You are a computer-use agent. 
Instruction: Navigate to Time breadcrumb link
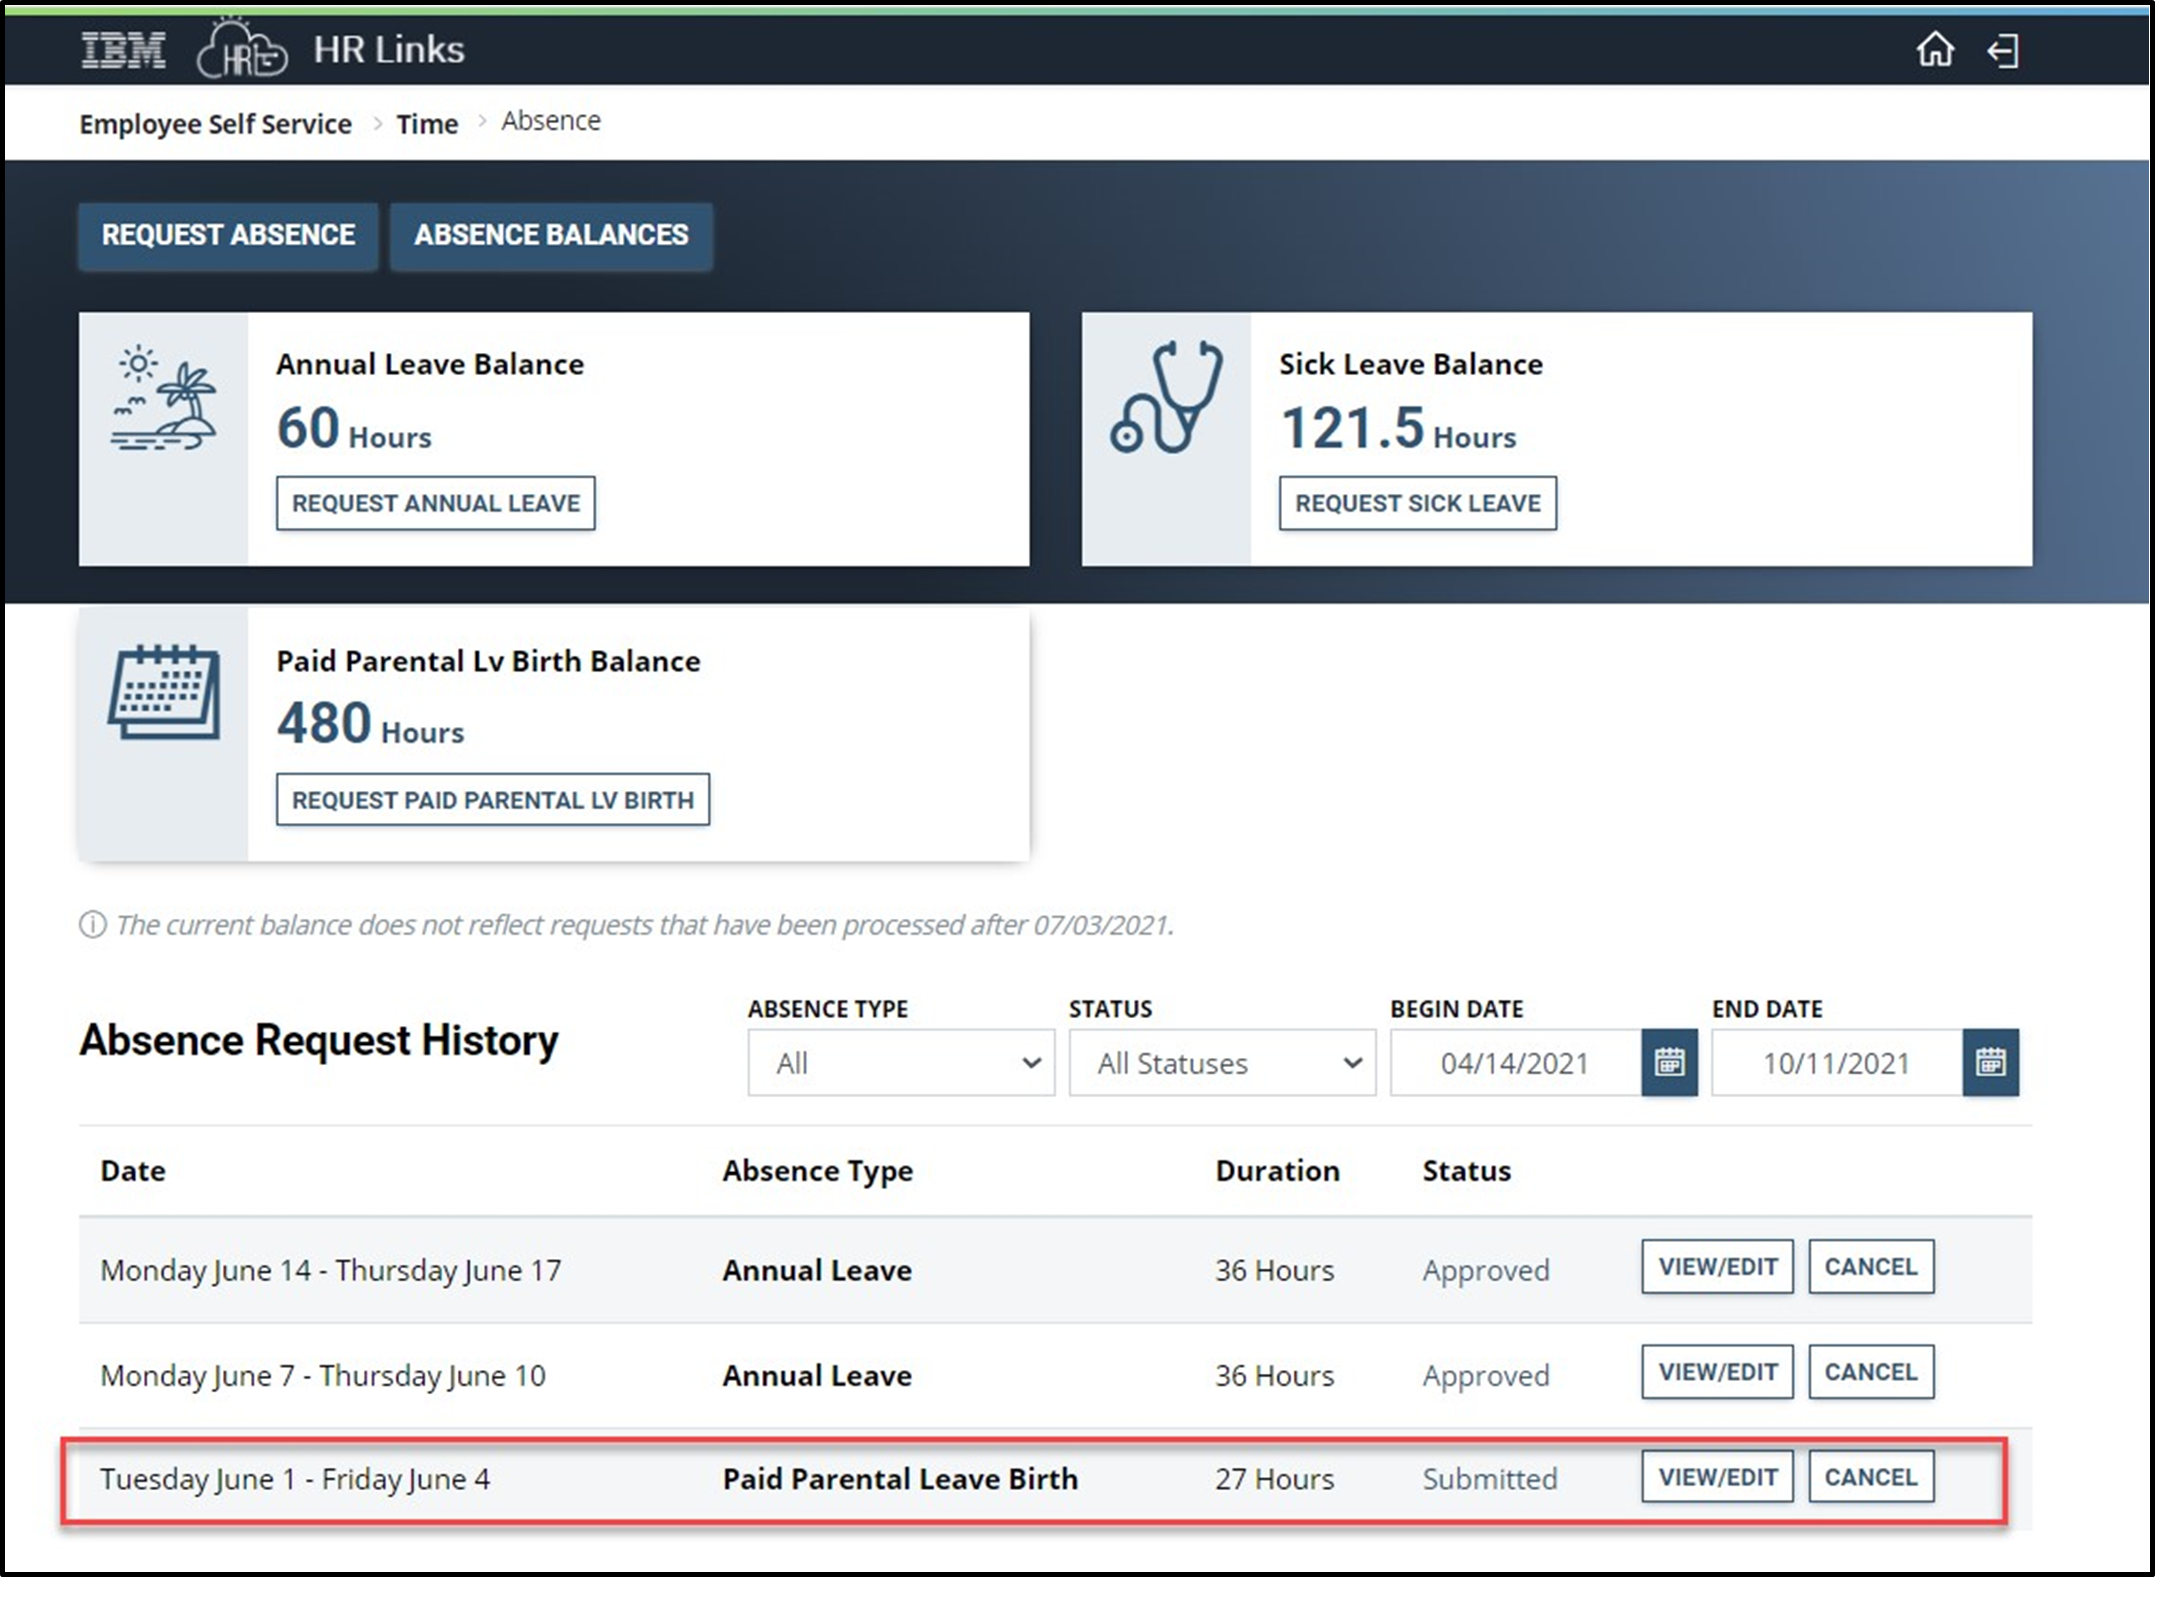pyautogui.click(x=427, y=124)
